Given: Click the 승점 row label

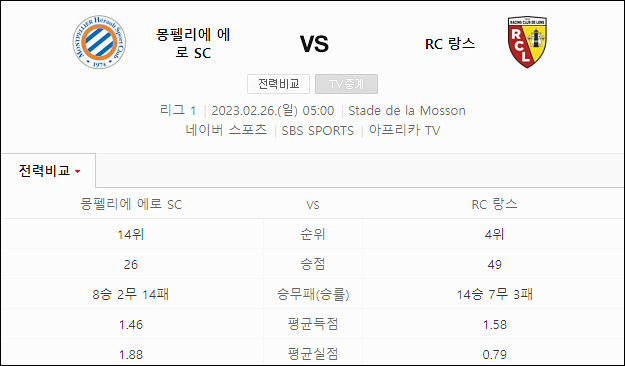Looking at the screenshot, I should [x=313, y=264].
